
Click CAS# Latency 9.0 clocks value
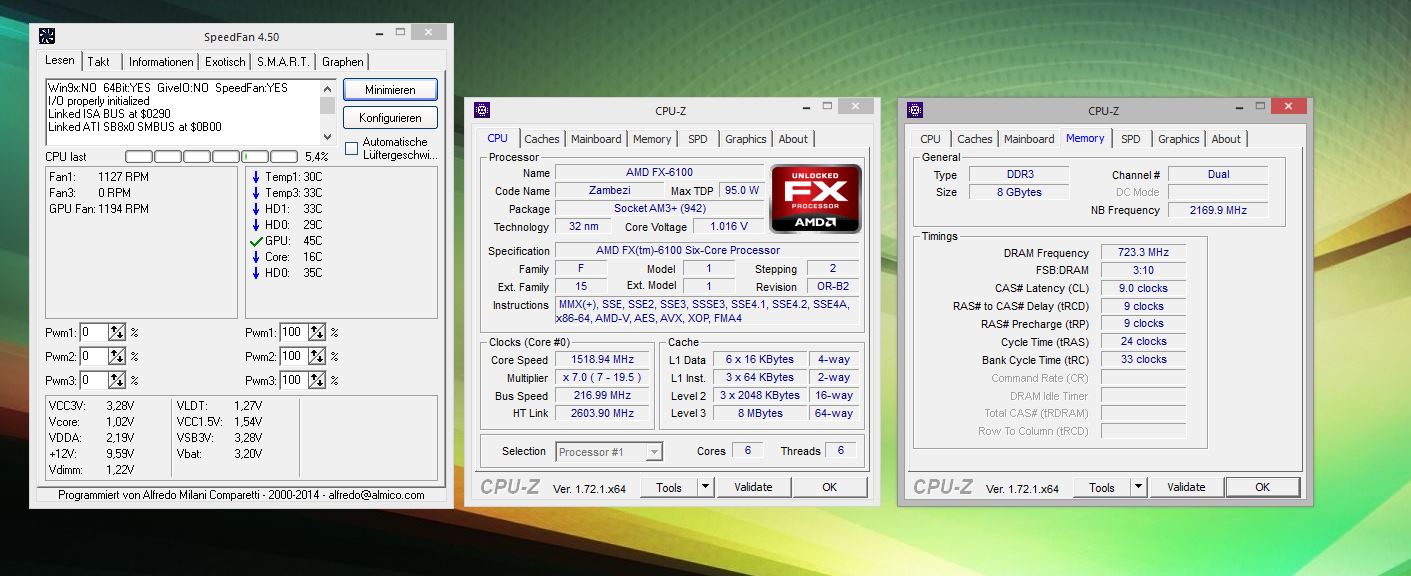[x=1143, y=288]
